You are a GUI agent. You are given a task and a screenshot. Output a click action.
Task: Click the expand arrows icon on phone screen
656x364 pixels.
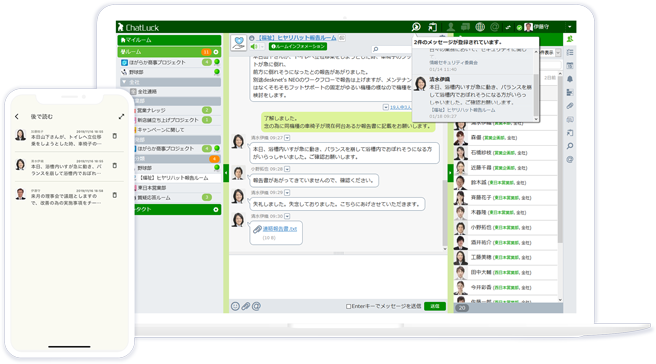tap(121, 116)
